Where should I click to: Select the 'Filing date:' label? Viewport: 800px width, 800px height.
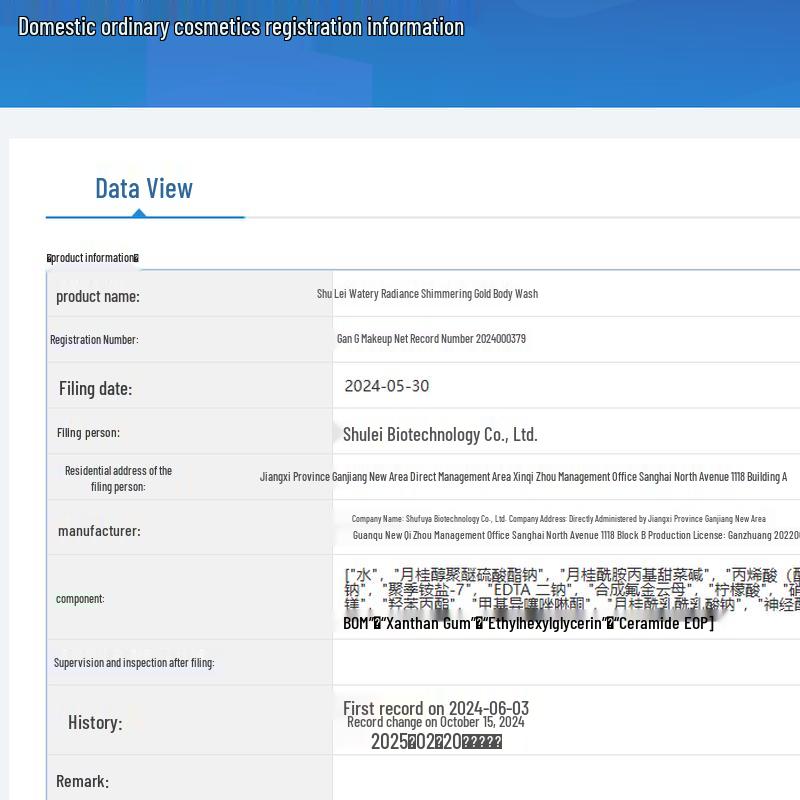[x=95, y=388]
